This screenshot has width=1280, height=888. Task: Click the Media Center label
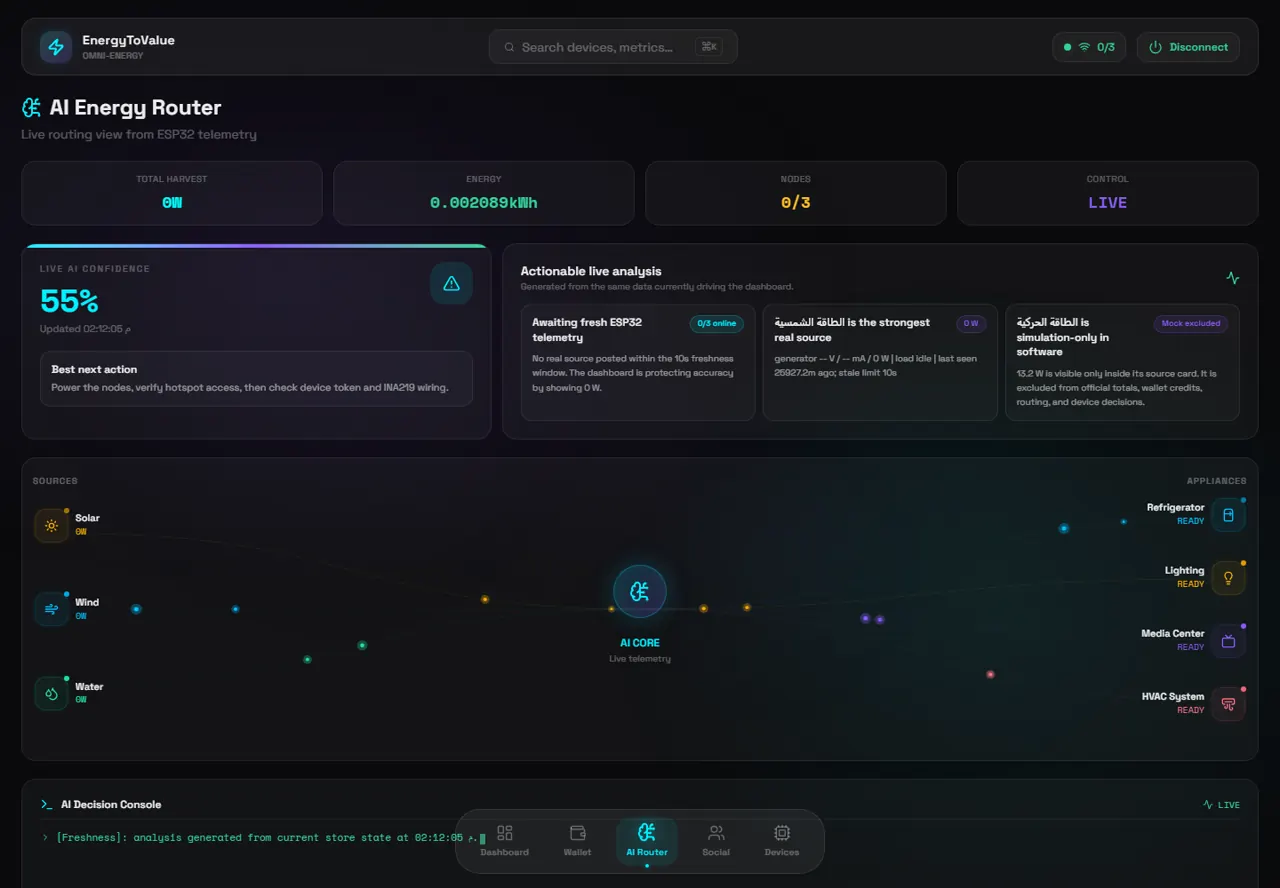[1173, 634]
